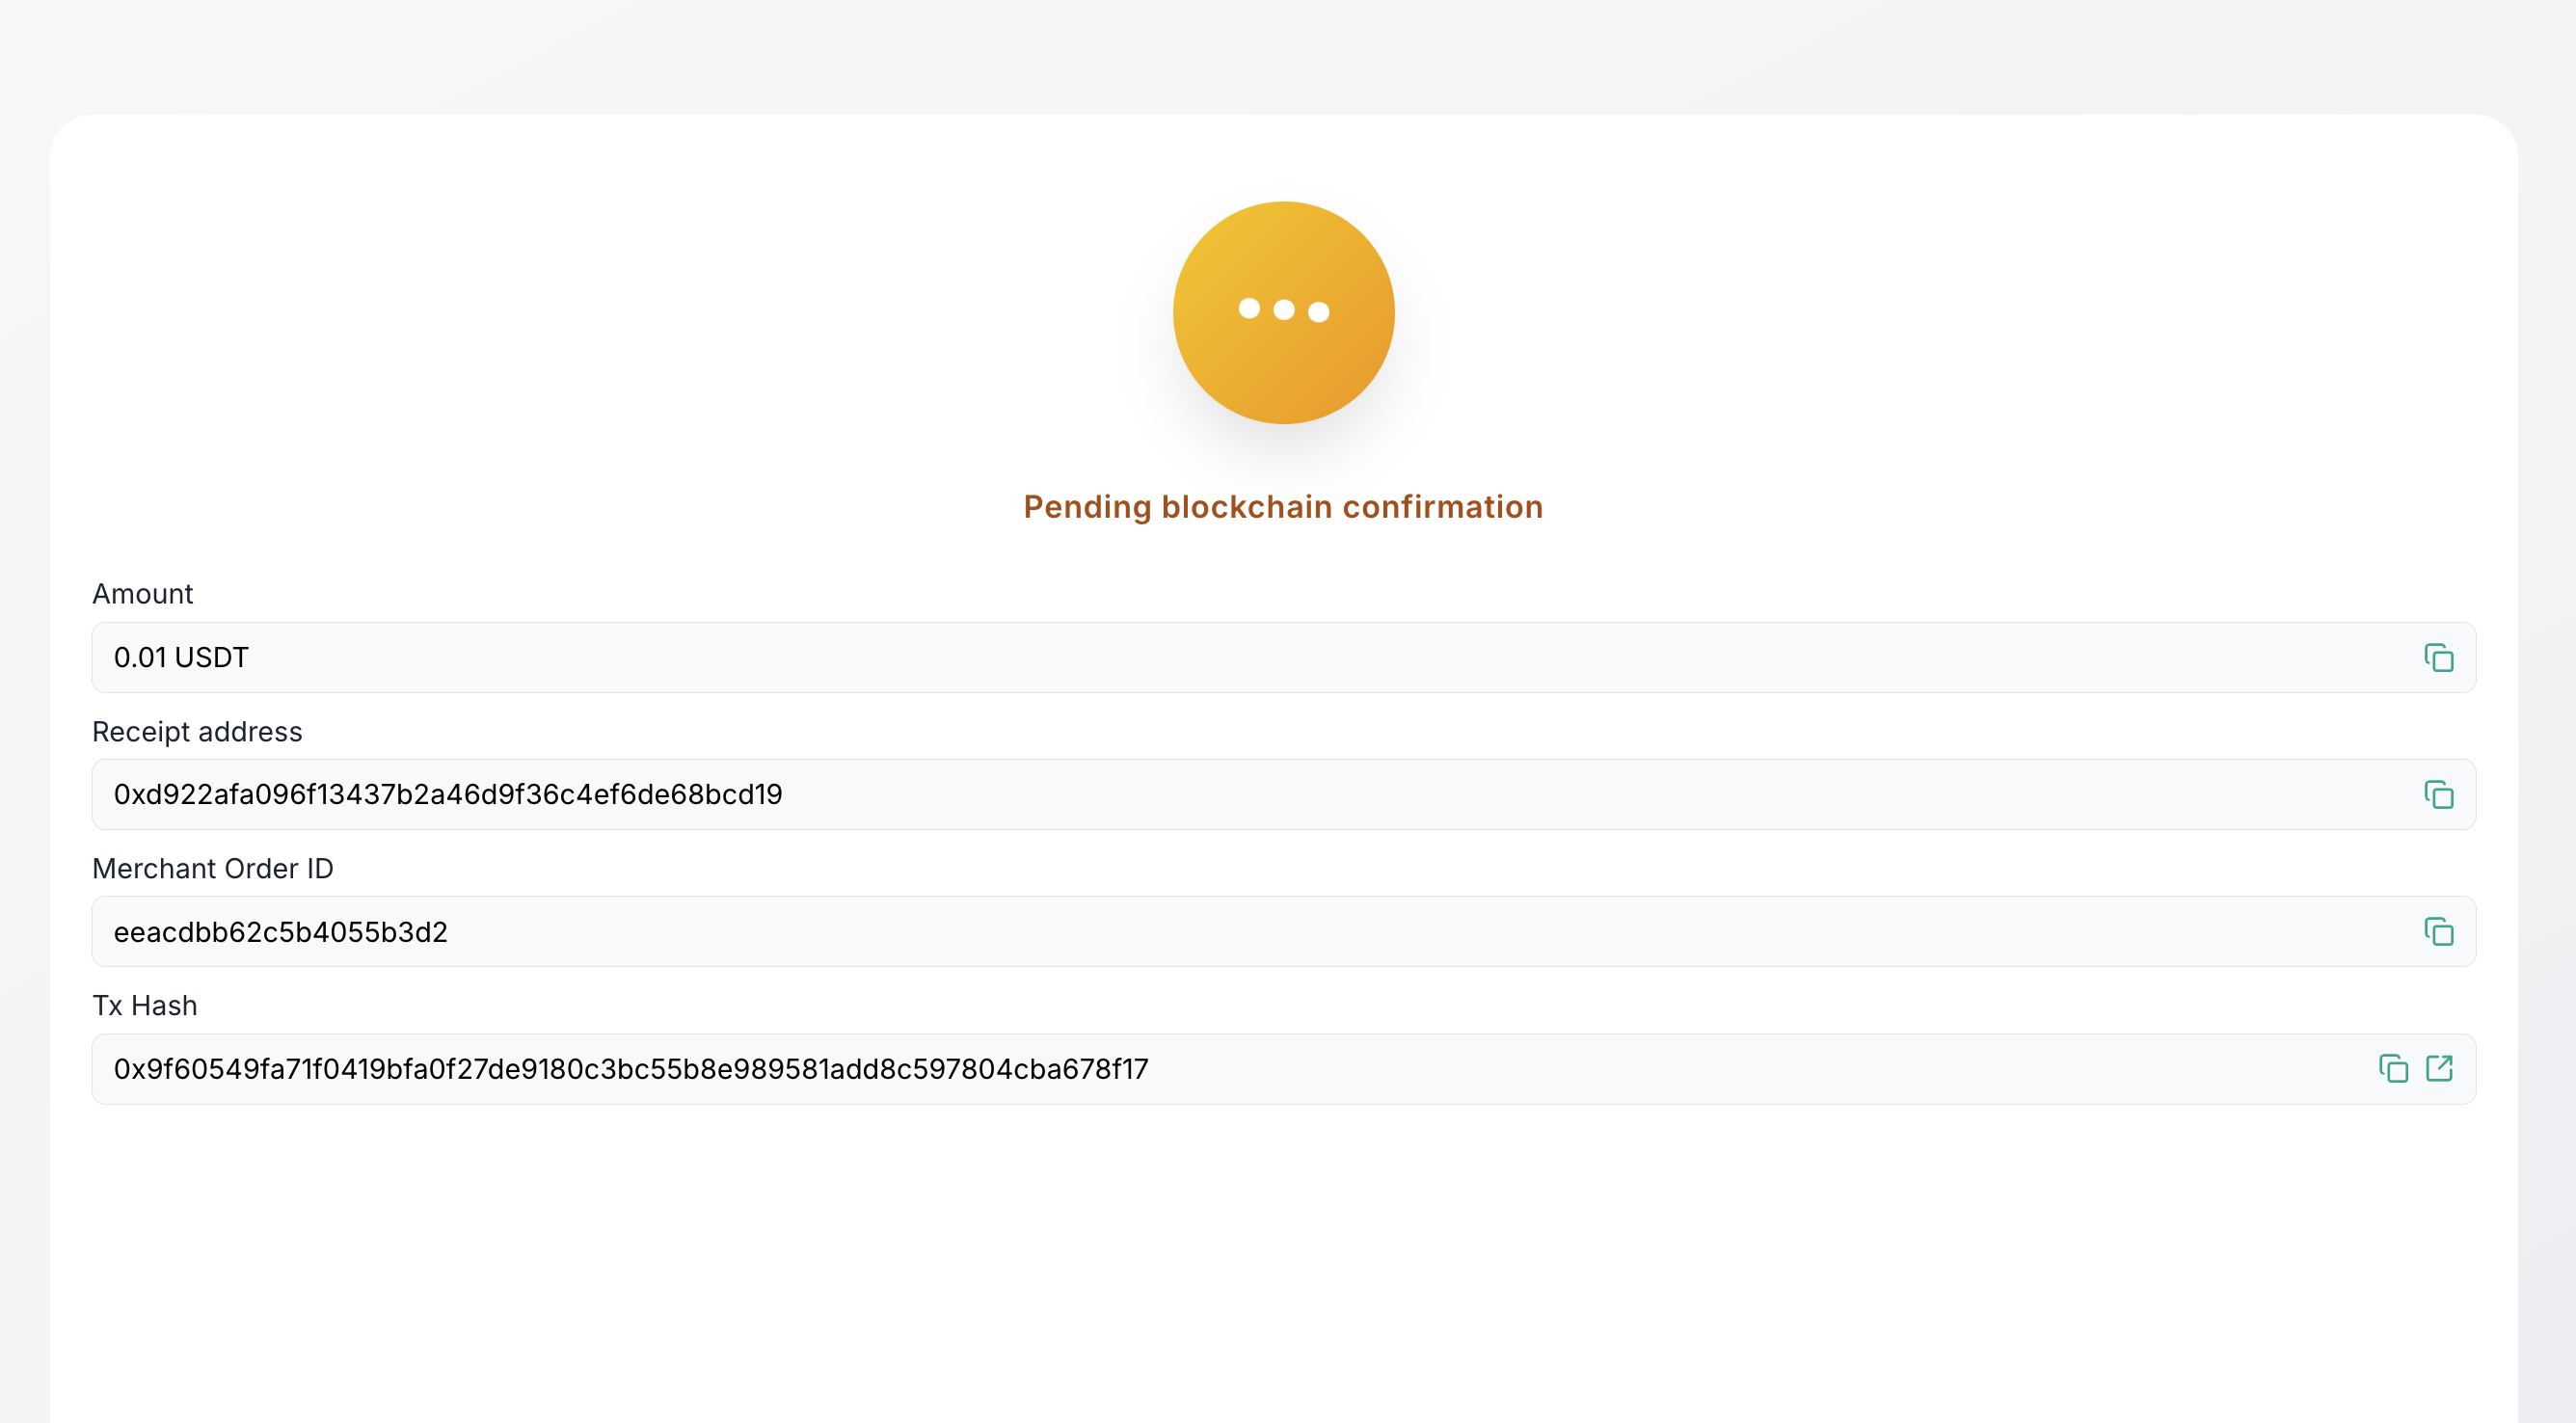Viewport: 2576px width, 1423px height.
Task: Click the Merchant Order ID label
Action: (213, 869)
